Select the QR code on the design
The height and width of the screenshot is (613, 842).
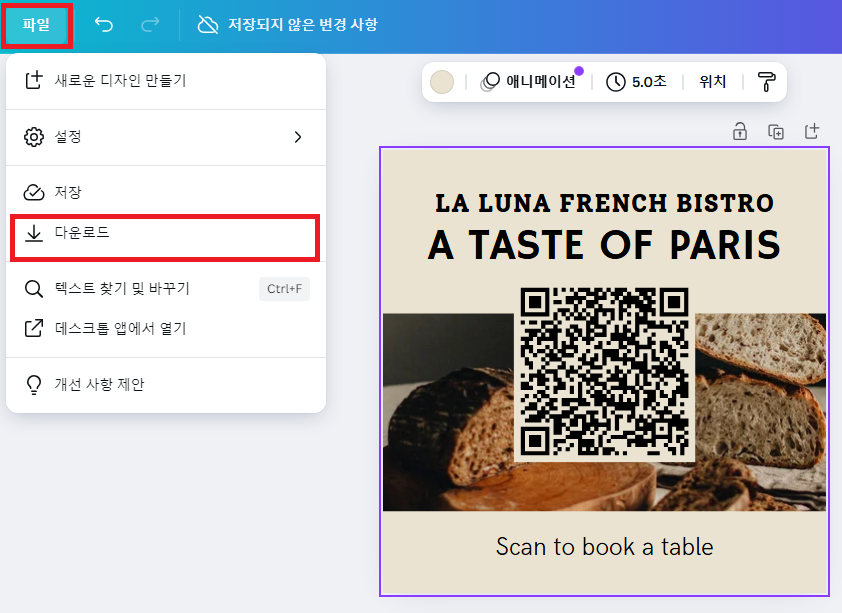click(x=605, y=371)
